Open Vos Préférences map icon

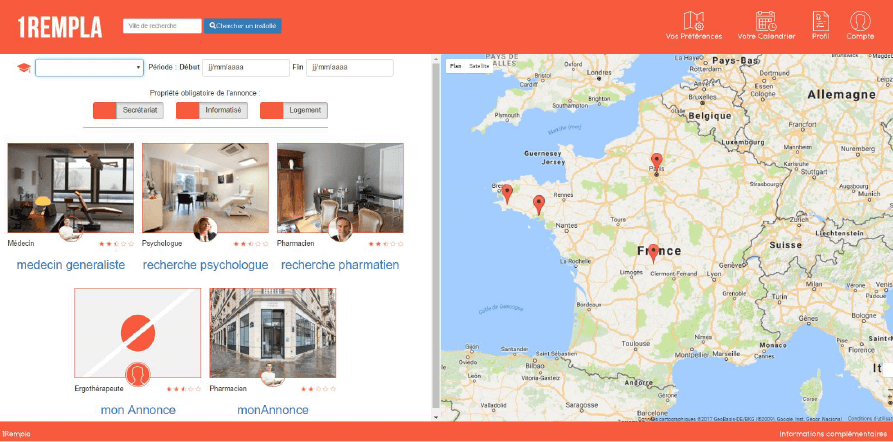click(x=693, y=21)
